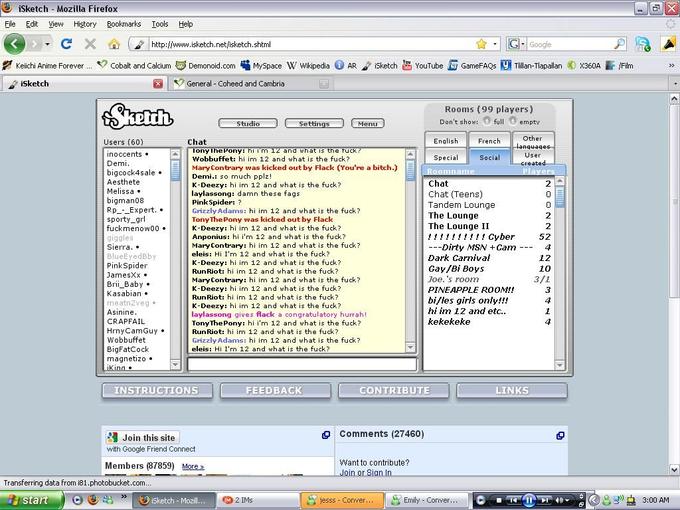The height and width of the screenshot is (510, 680).
Task: Open the Start menu
Action: click(x=32, y=500)
